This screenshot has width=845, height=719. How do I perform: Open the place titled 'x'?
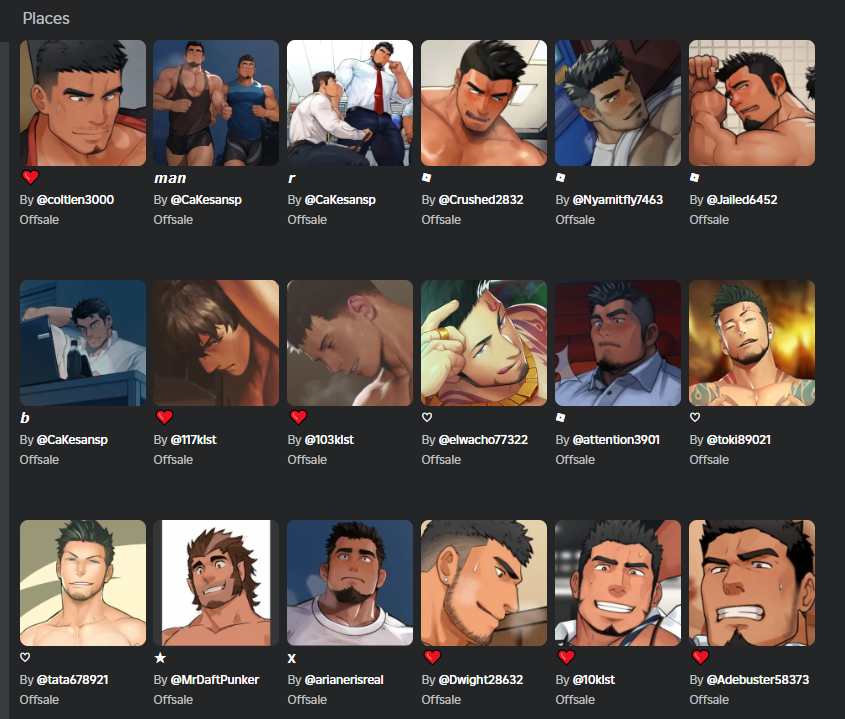point(292,658)
